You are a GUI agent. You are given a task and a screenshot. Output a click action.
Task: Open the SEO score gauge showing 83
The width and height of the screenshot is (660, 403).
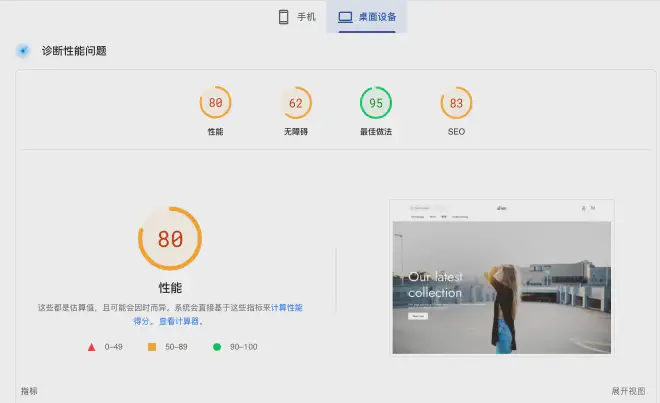[456, 102]
